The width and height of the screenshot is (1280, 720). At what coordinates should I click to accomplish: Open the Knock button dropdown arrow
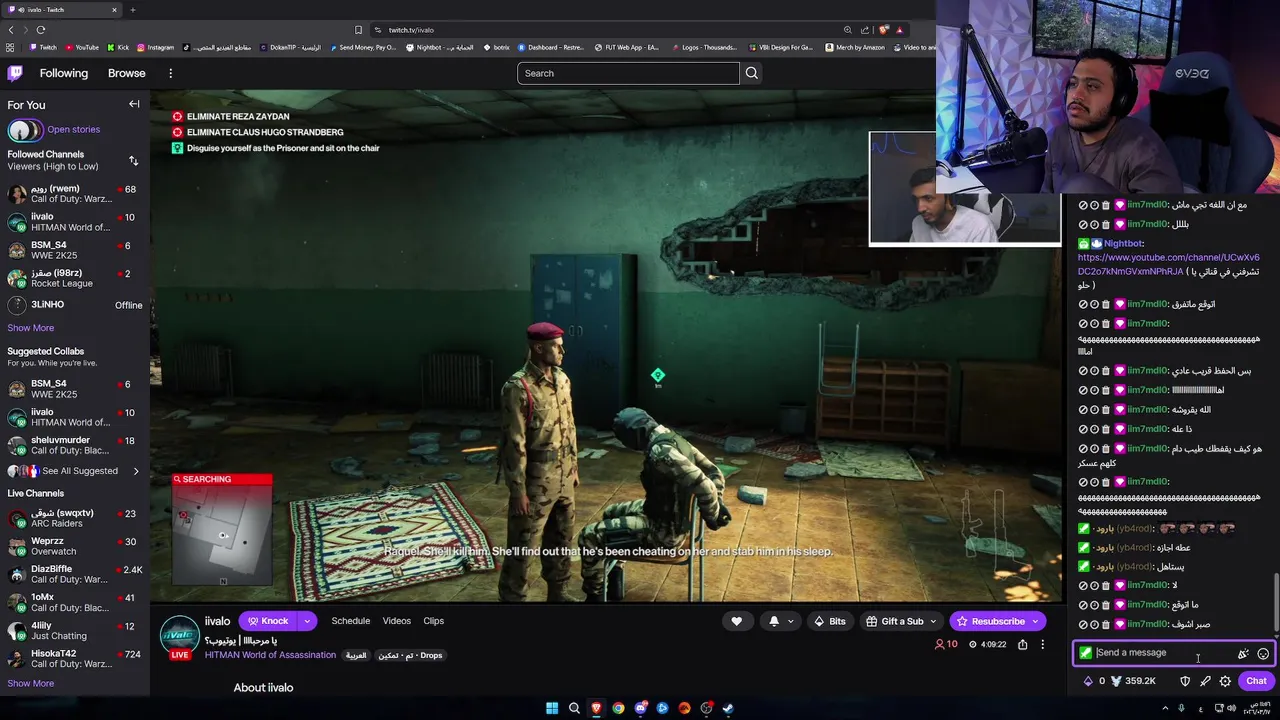coord(307,621)
